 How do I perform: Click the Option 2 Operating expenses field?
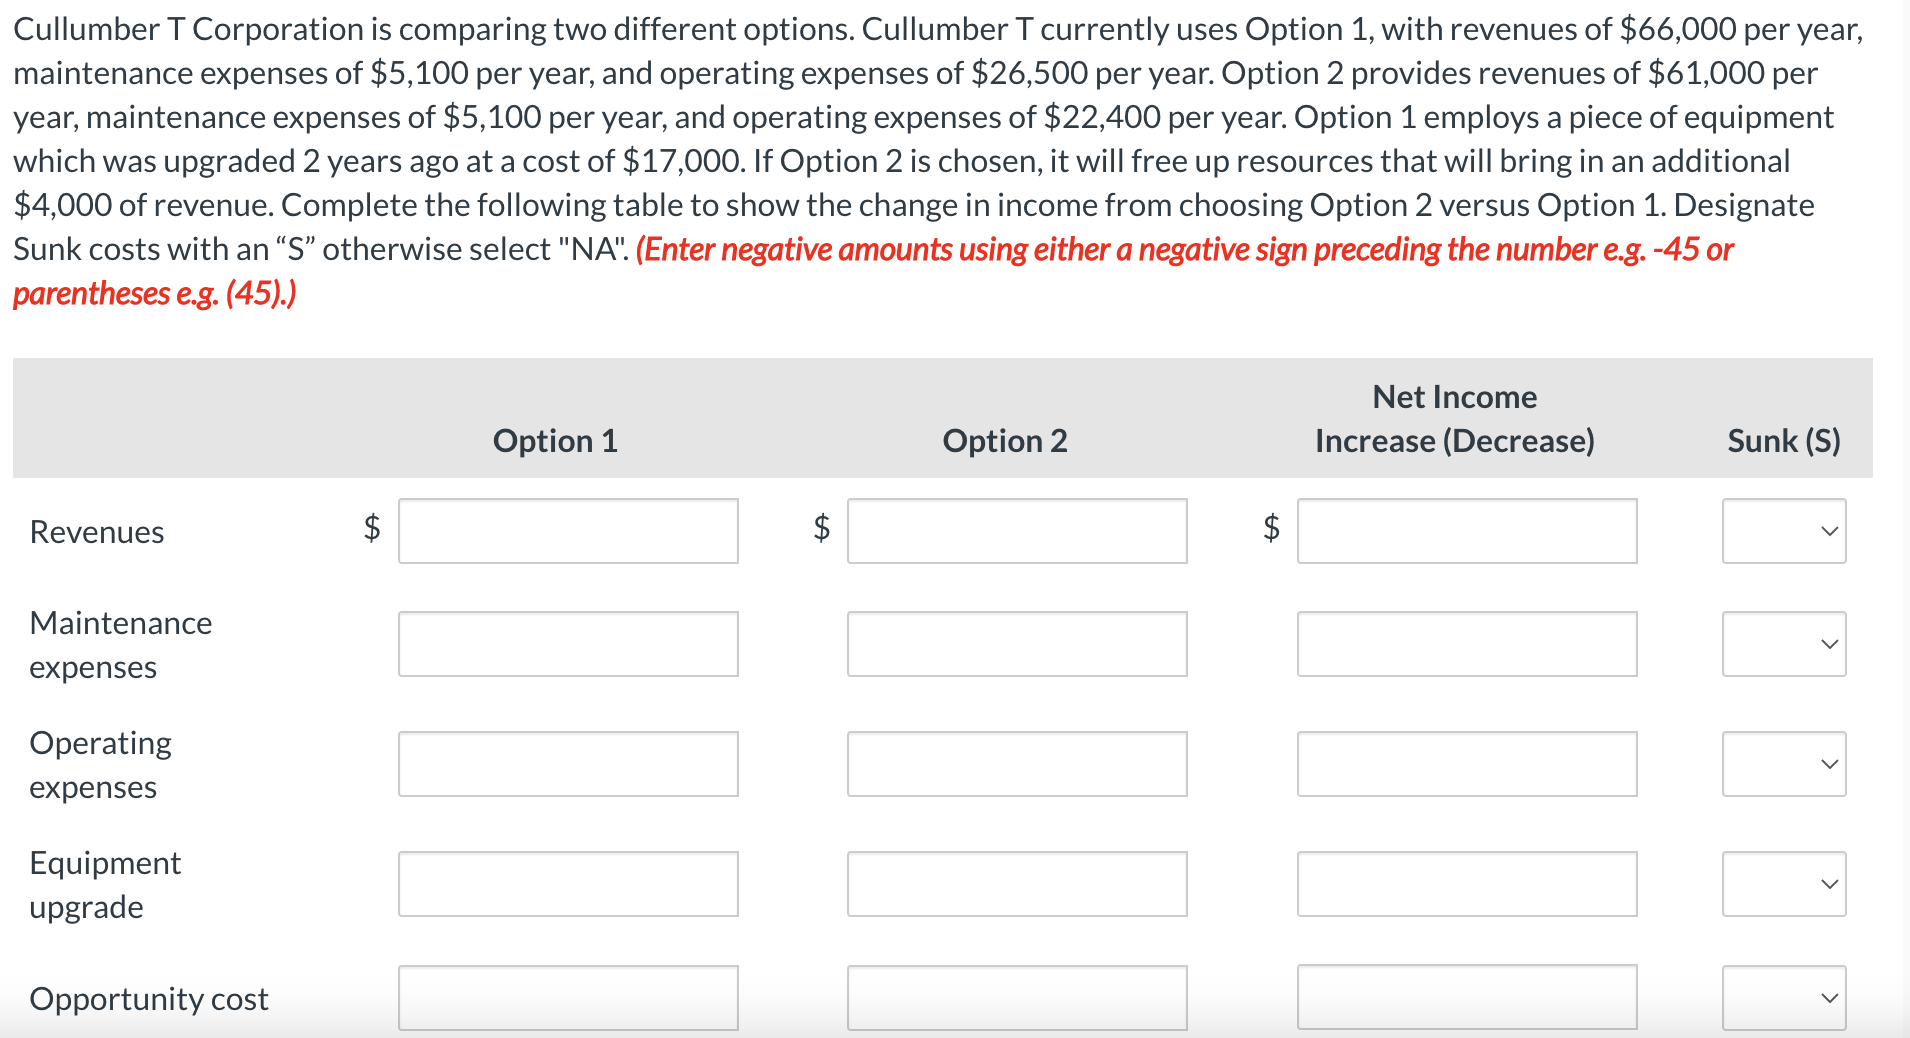[1016, 764]
